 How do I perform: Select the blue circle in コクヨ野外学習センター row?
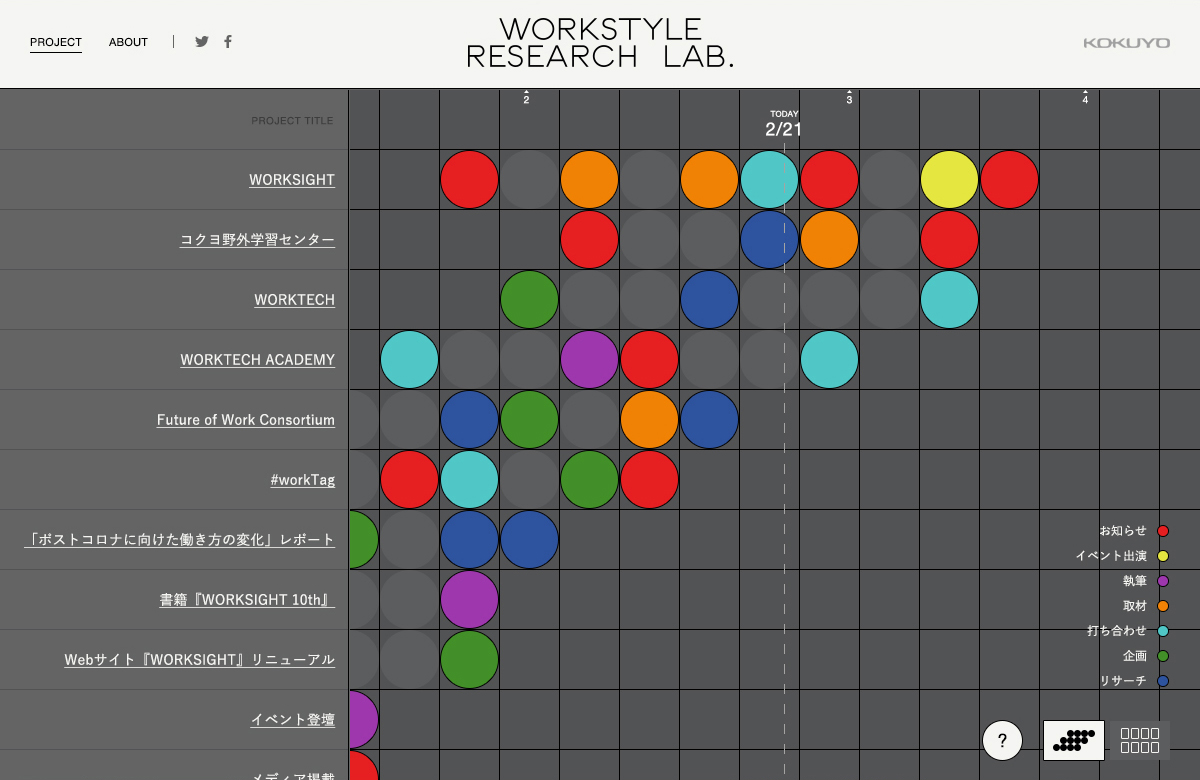(x=769, y=240)
